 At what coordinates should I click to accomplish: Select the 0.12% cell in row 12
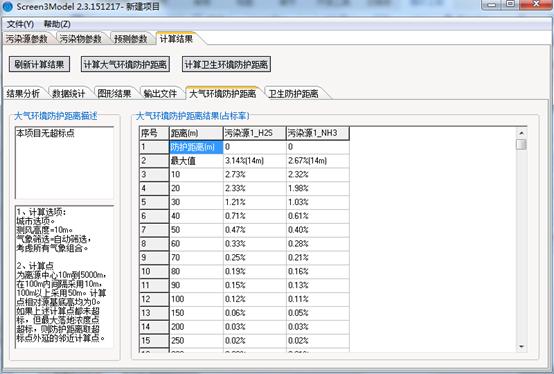255,299
